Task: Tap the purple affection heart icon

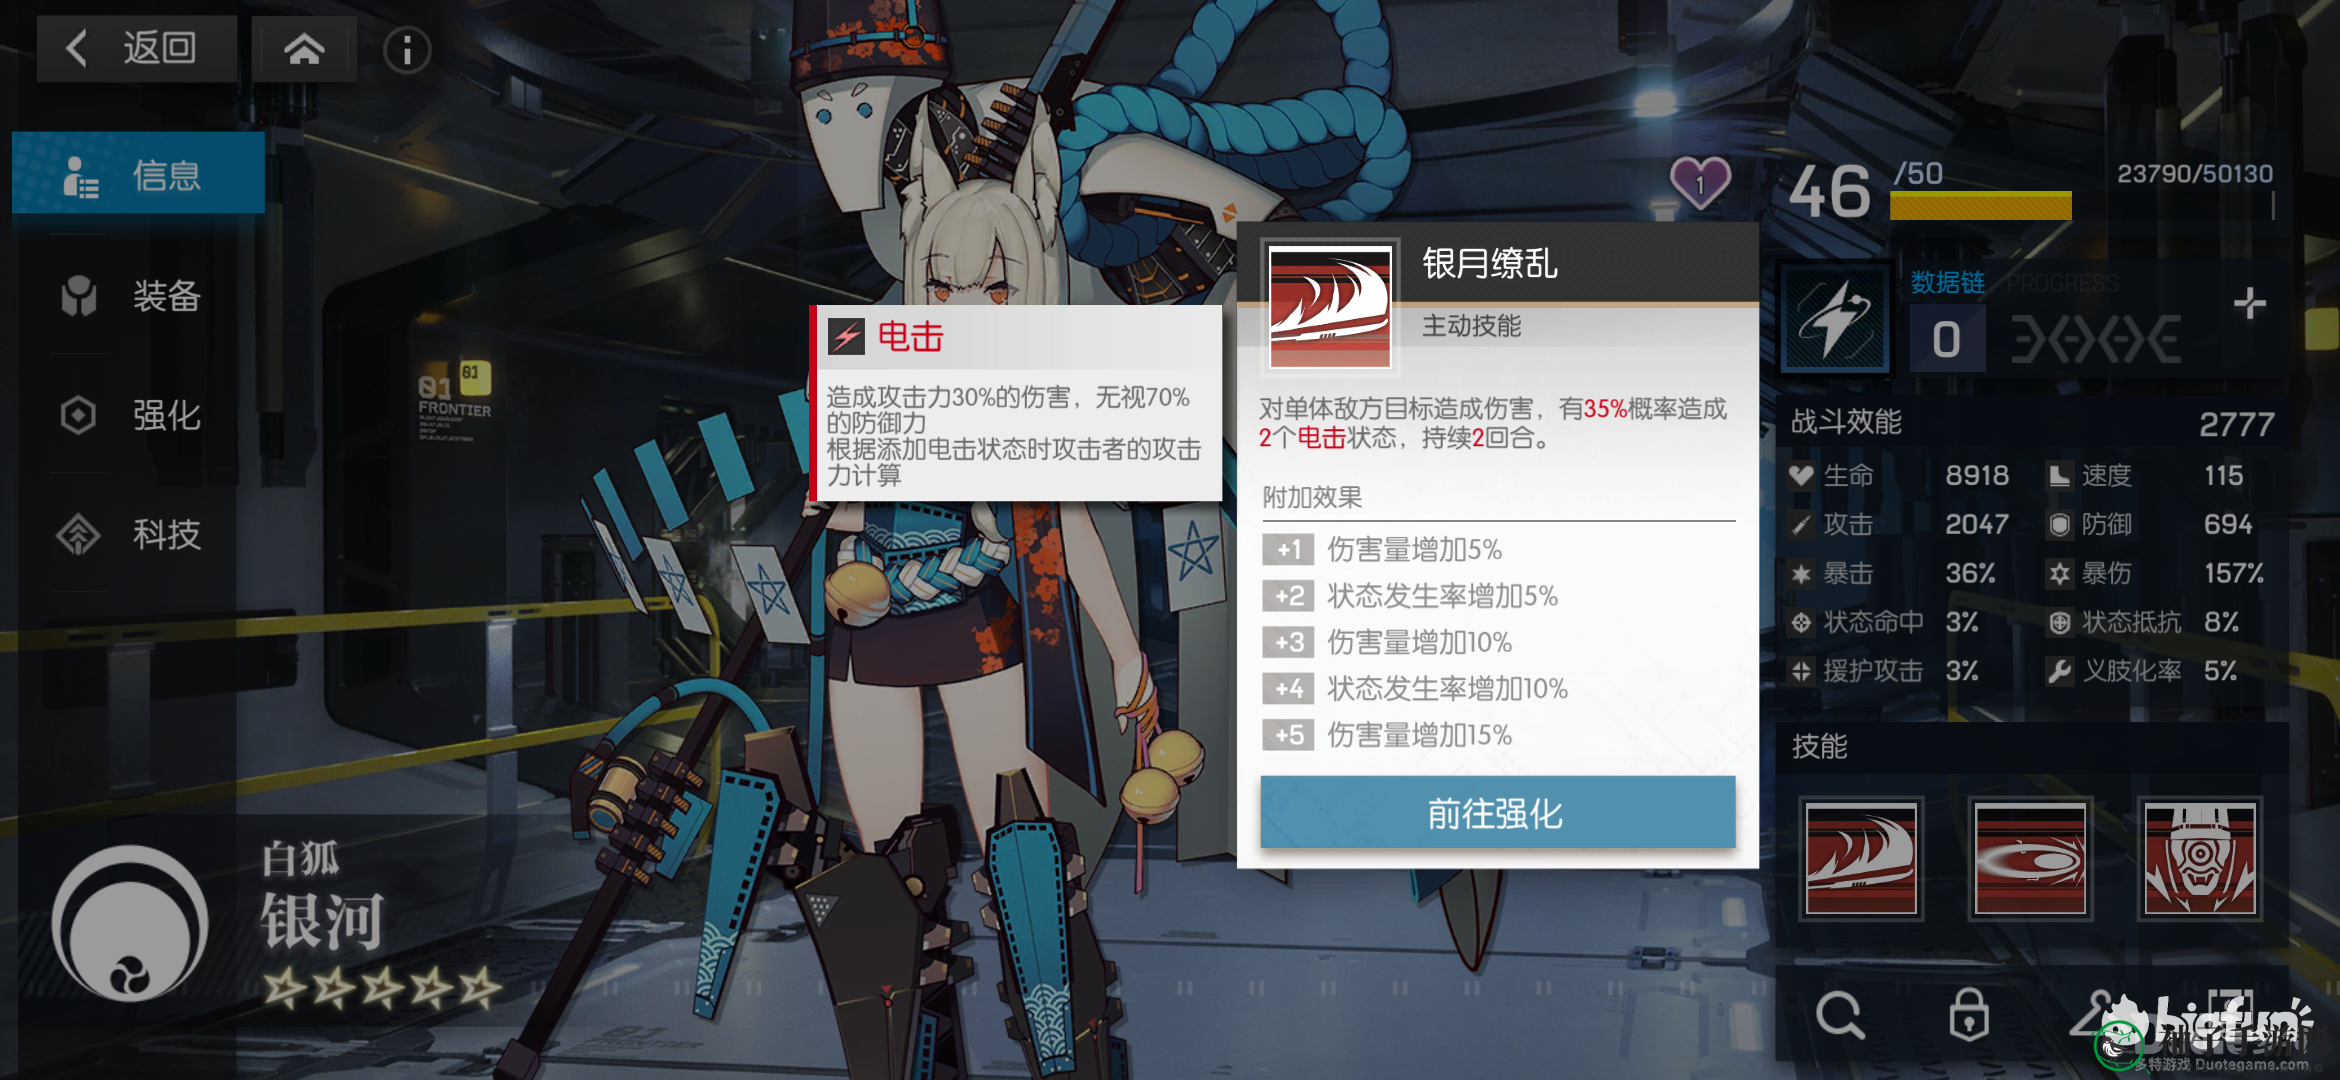Action: coord(1700,183)
